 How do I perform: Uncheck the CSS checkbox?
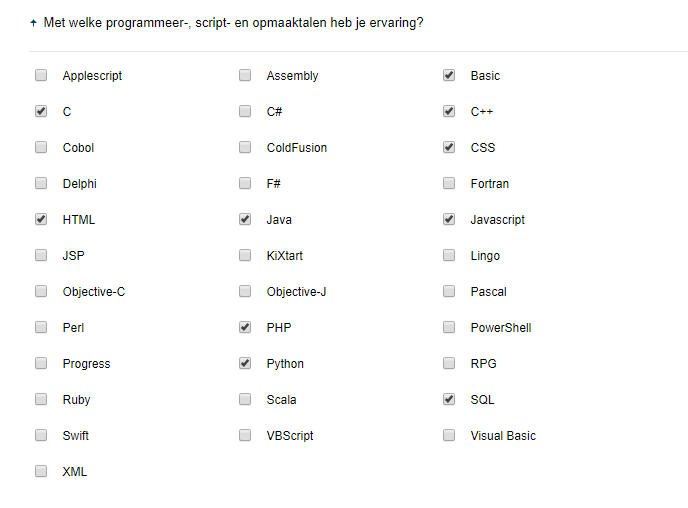pos(449,147)
